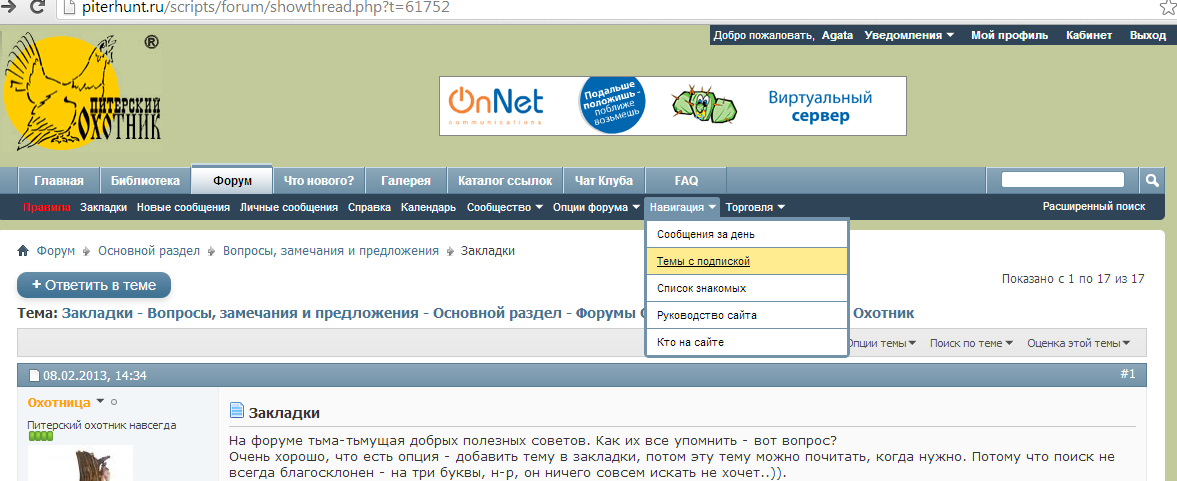Open the OnNet virtual server banner
The image size is (1177, 481).
tap(672, 106)
